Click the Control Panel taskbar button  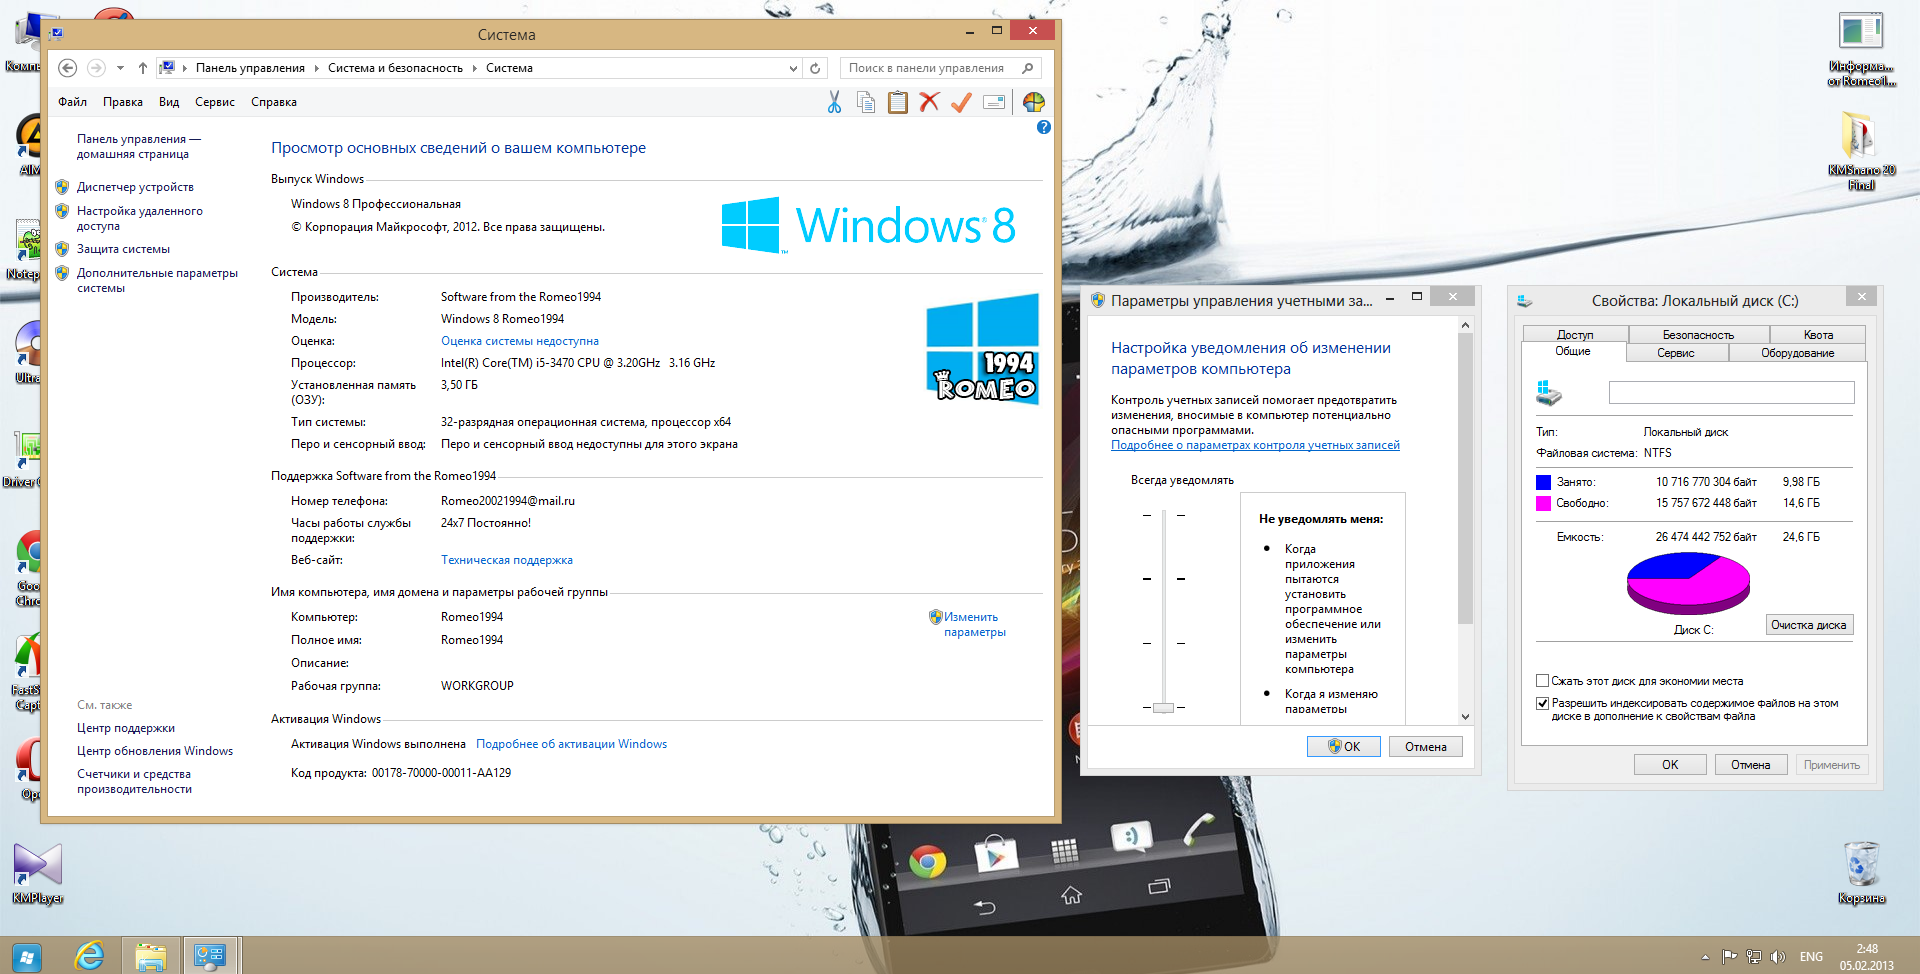pyautogui.click(x=210, y=956)
